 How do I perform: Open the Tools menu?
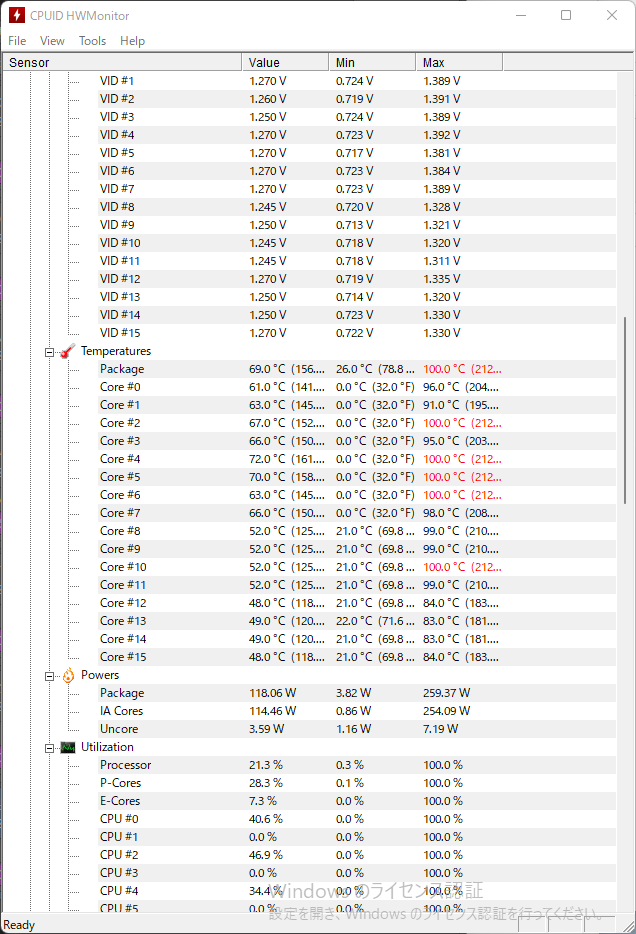click(x=92, y=41)
